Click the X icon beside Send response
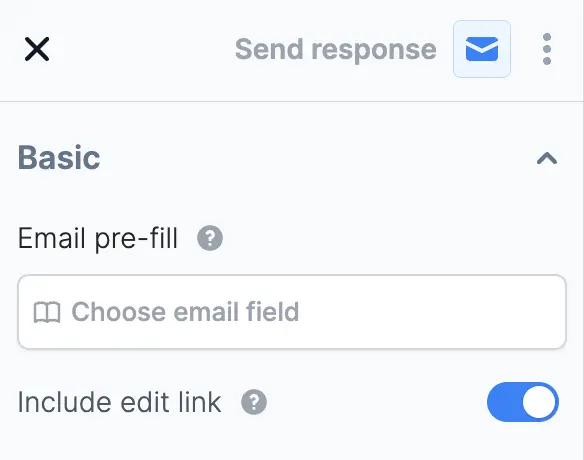Image resolution: width=584 pixels, height=460 pixels. pos(37,49)
